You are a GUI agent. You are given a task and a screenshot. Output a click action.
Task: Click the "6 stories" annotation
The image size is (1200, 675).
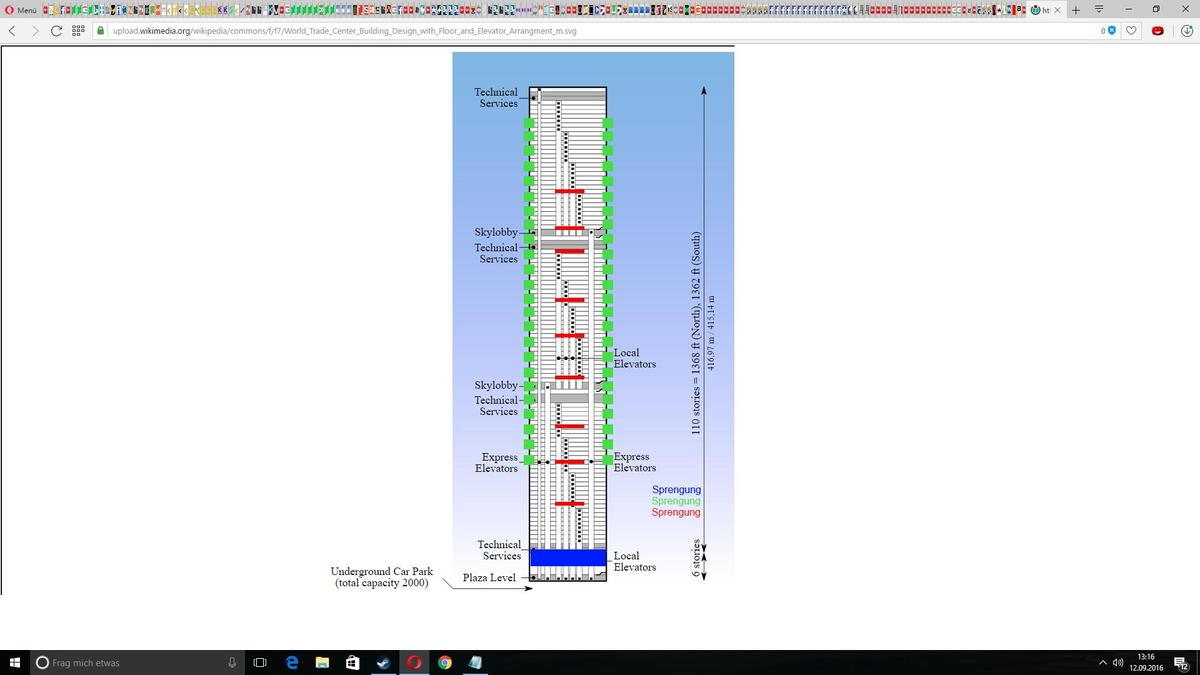(x=696, y=557)
